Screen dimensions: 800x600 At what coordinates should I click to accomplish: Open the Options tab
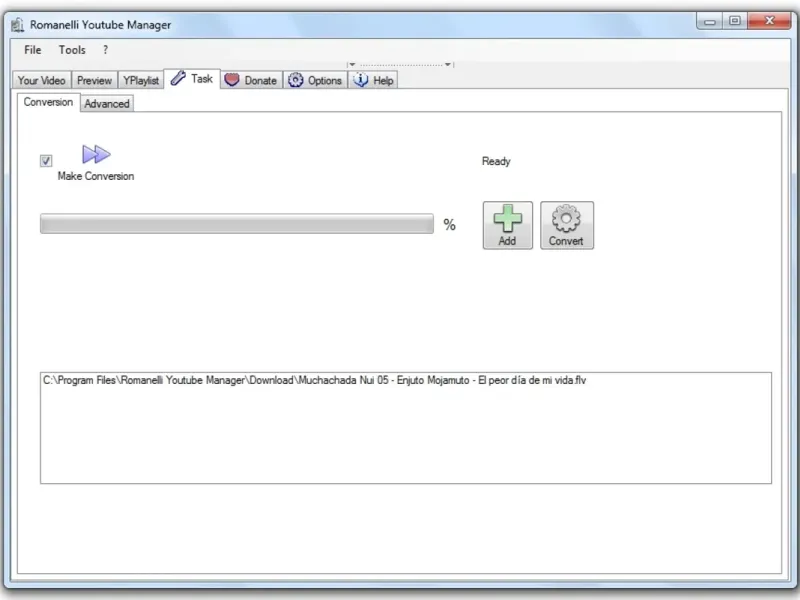[315, 81]
